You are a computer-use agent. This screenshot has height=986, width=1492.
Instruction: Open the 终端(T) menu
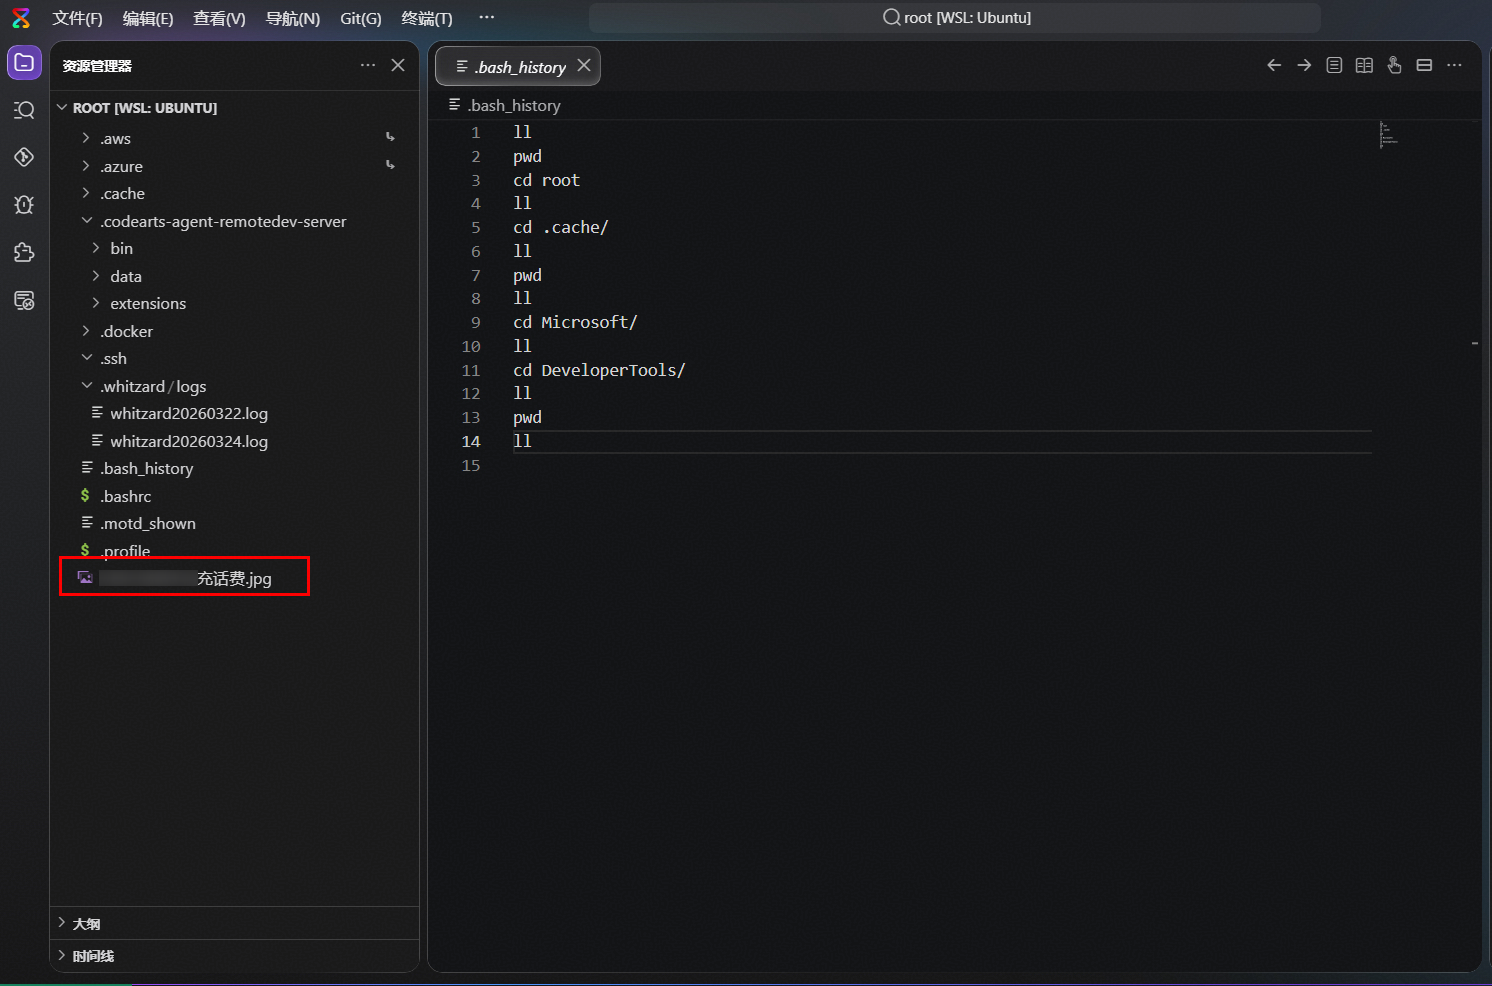427,18
